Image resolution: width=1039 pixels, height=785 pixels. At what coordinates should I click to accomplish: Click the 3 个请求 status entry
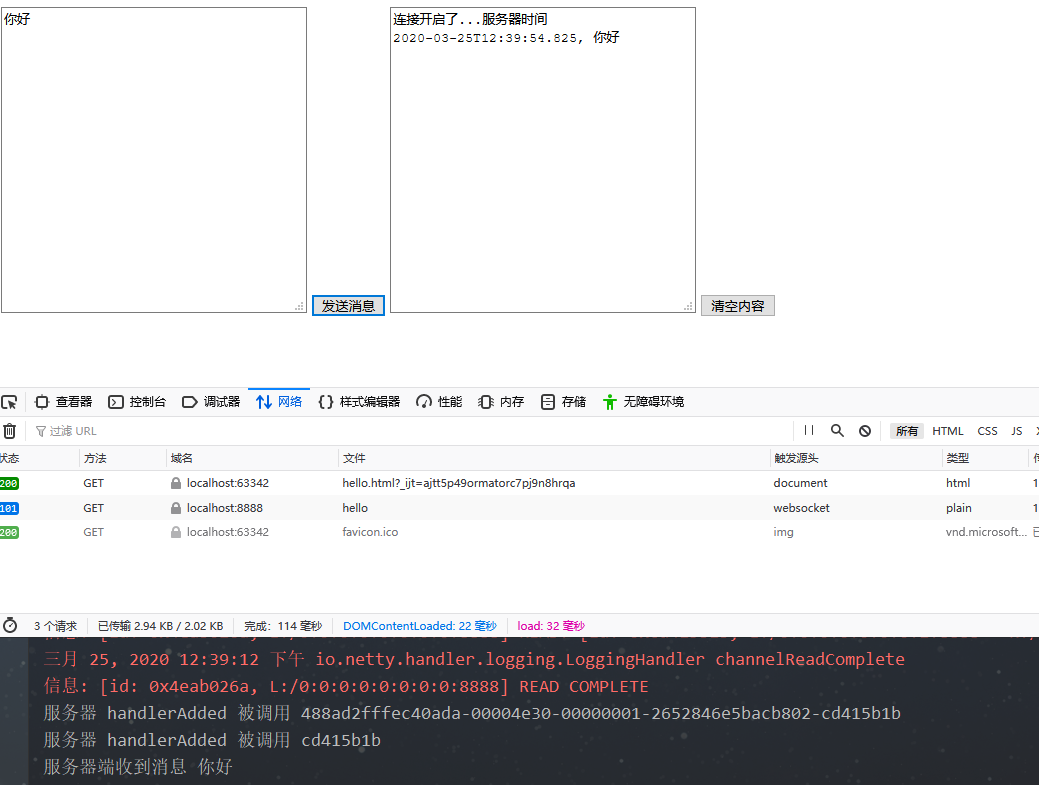(55, 626)
